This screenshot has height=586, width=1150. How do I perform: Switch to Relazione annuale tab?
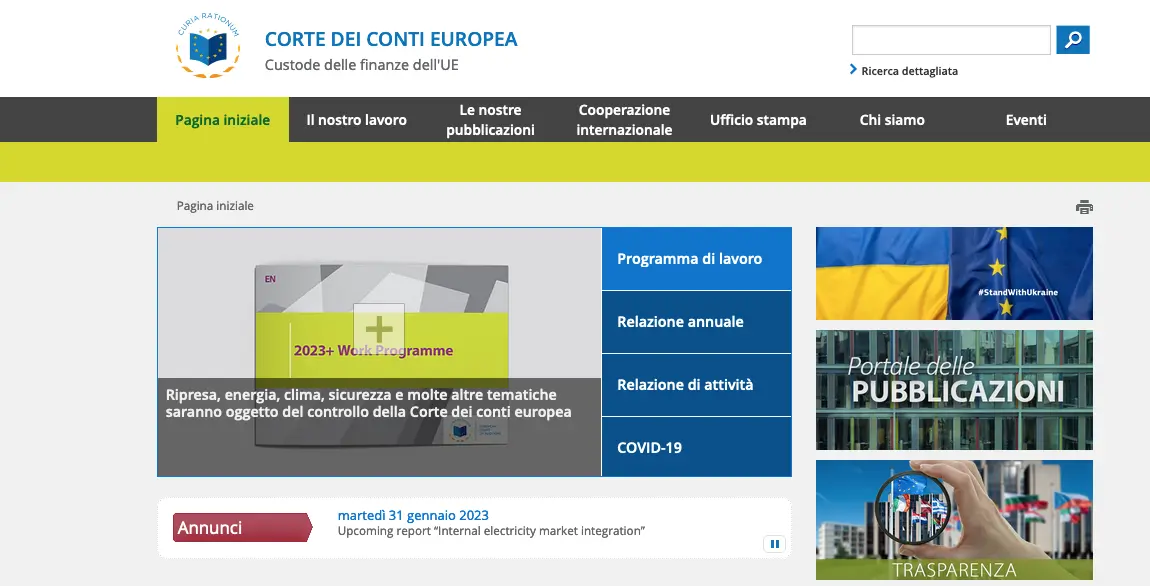(696, 322)
